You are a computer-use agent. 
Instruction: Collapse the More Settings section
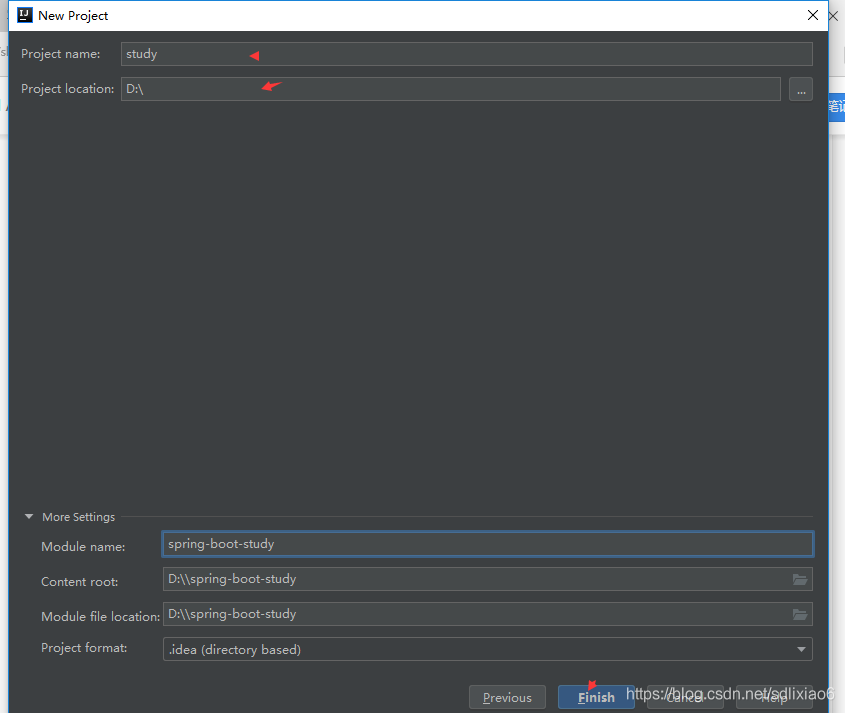(29, 516)
